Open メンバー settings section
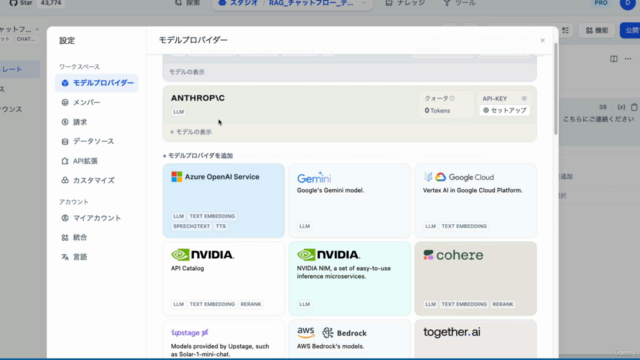 (86, 102)
